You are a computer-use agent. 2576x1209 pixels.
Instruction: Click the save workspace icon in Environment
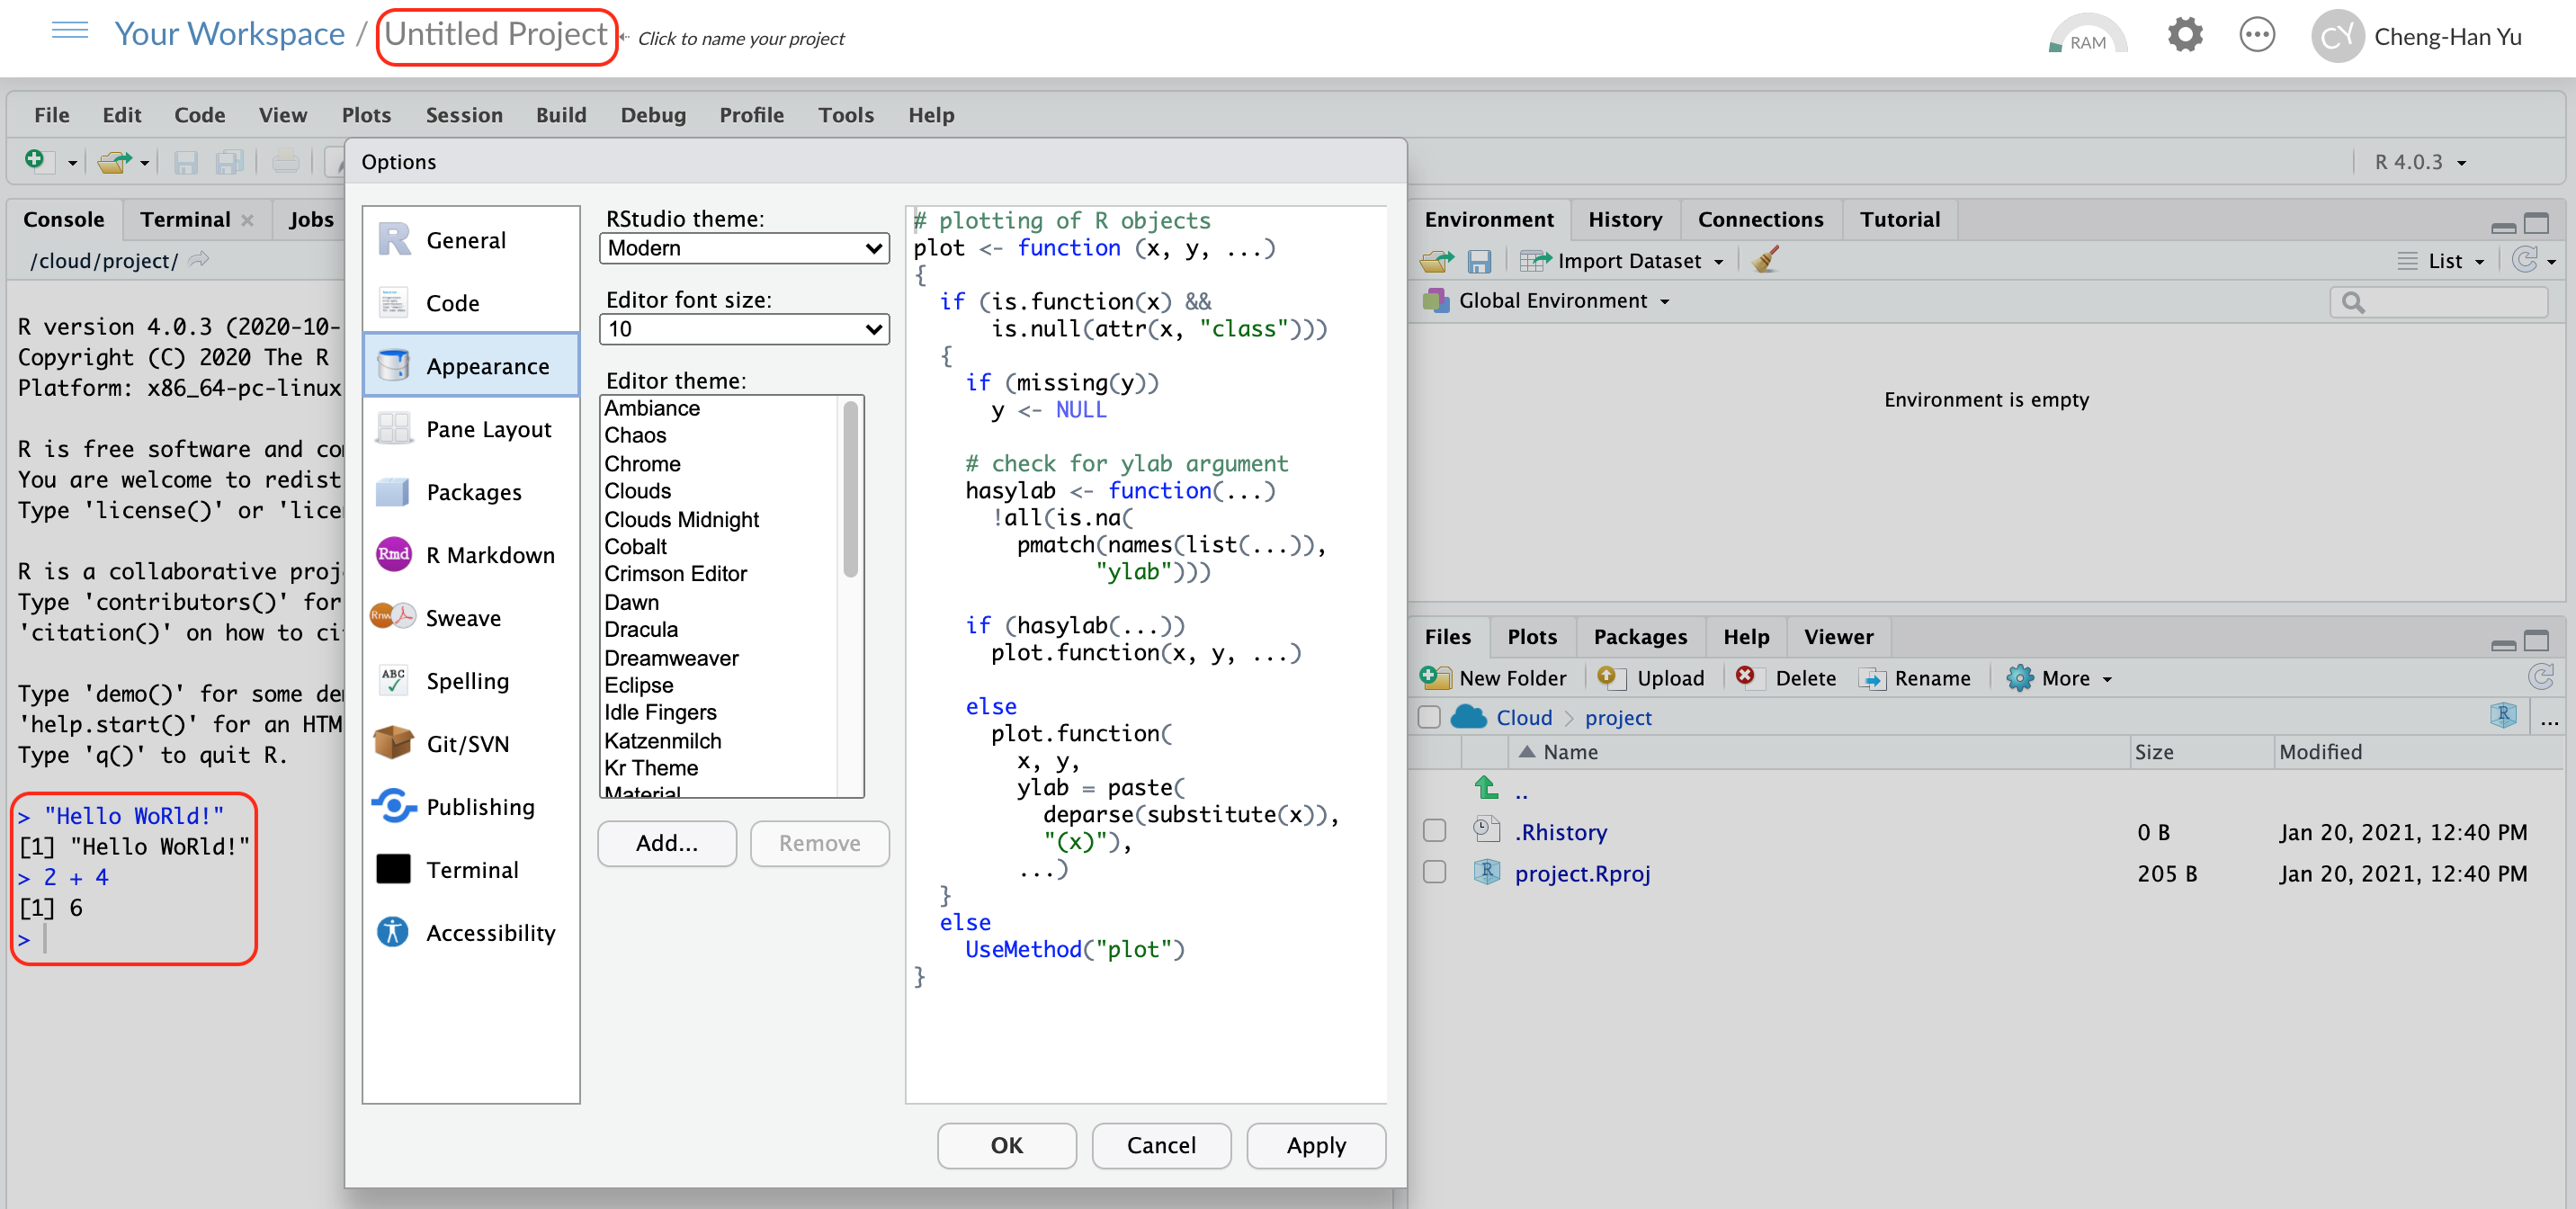pyautogui.click(x=1479, y=261)
